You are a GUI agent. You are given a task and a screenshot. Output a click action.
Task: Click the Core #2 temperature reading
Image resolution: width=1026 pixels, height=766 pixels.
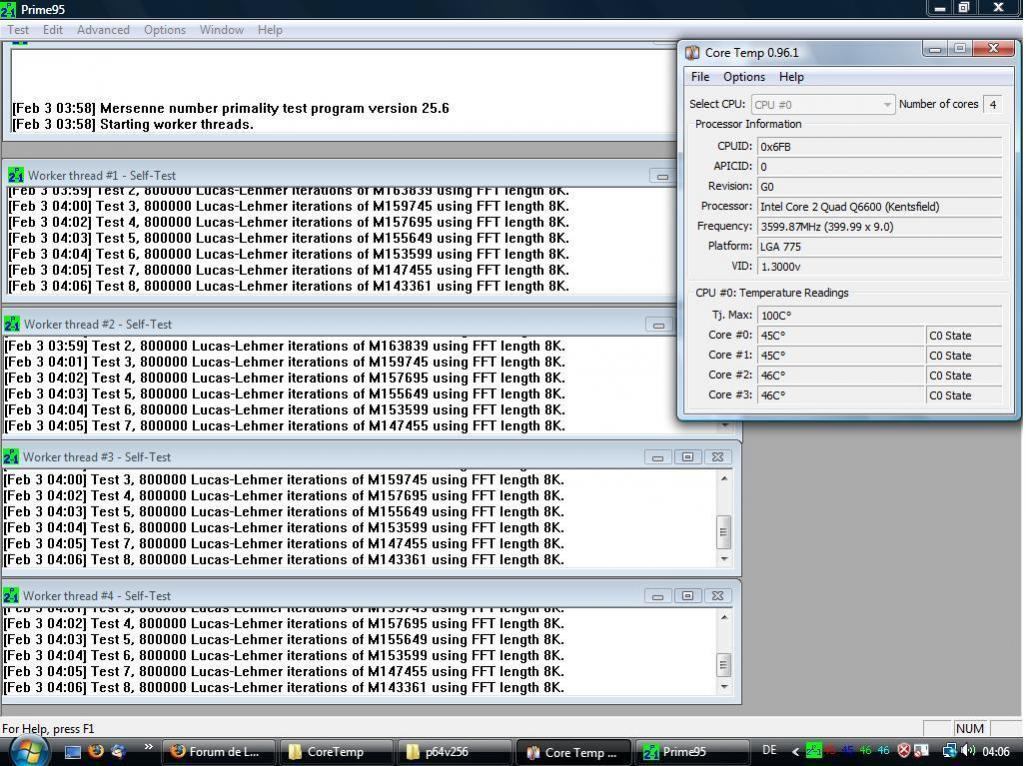841,375
